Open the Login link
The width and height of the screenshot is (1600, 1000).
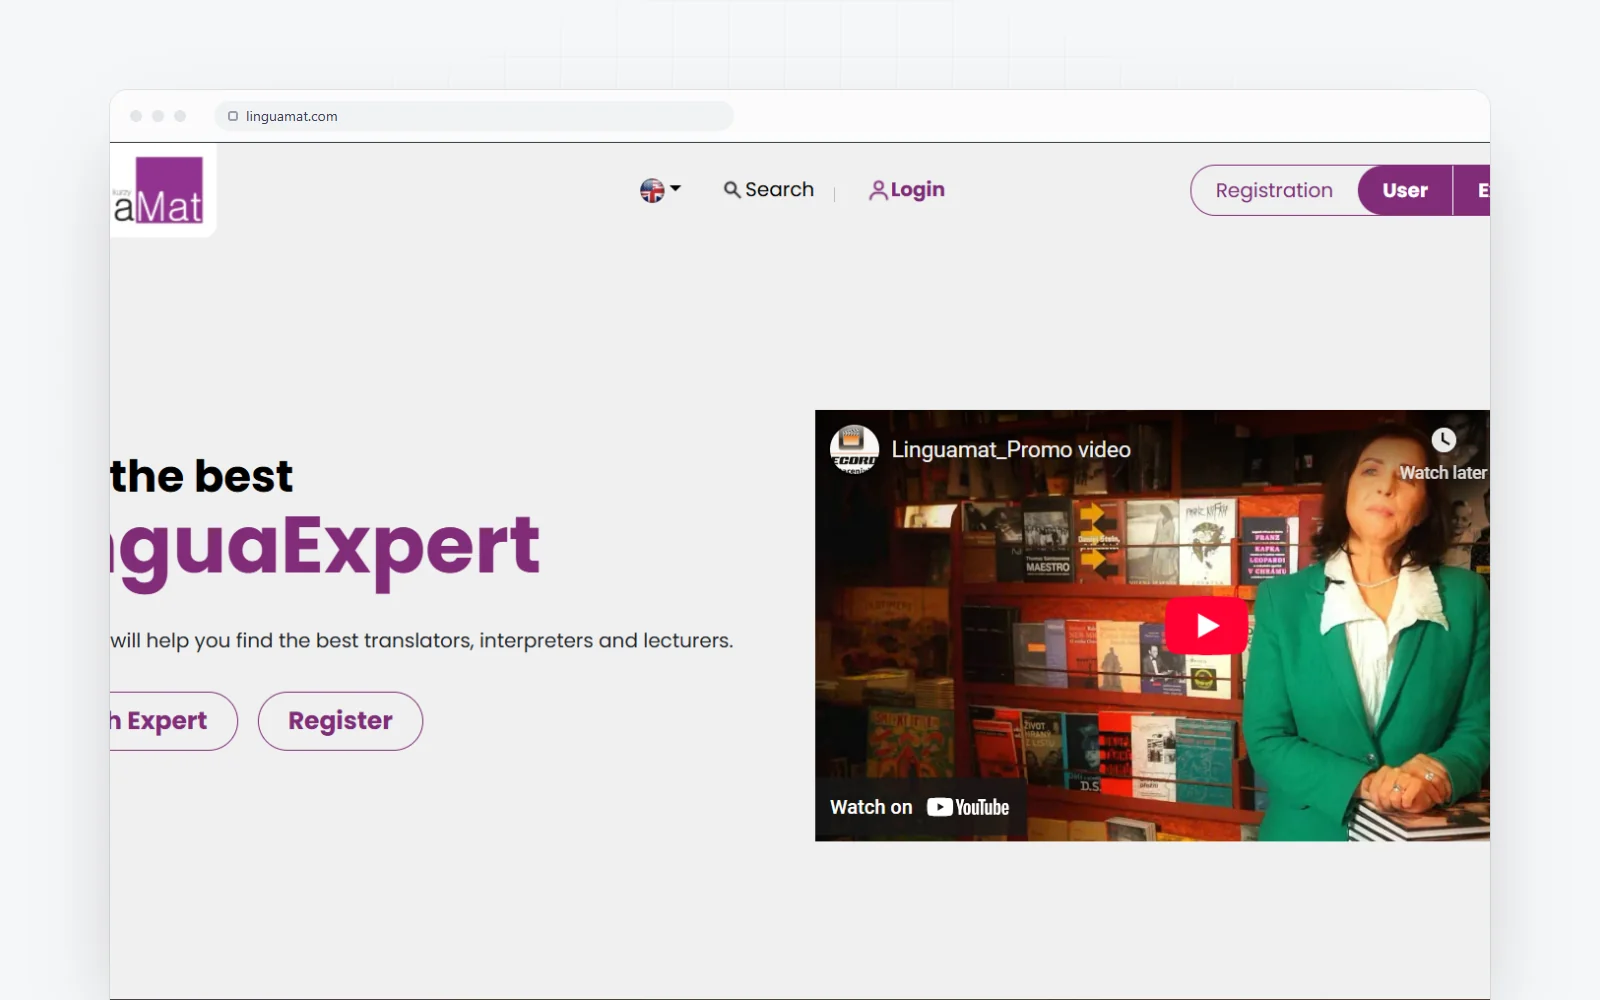coord(906,190)
